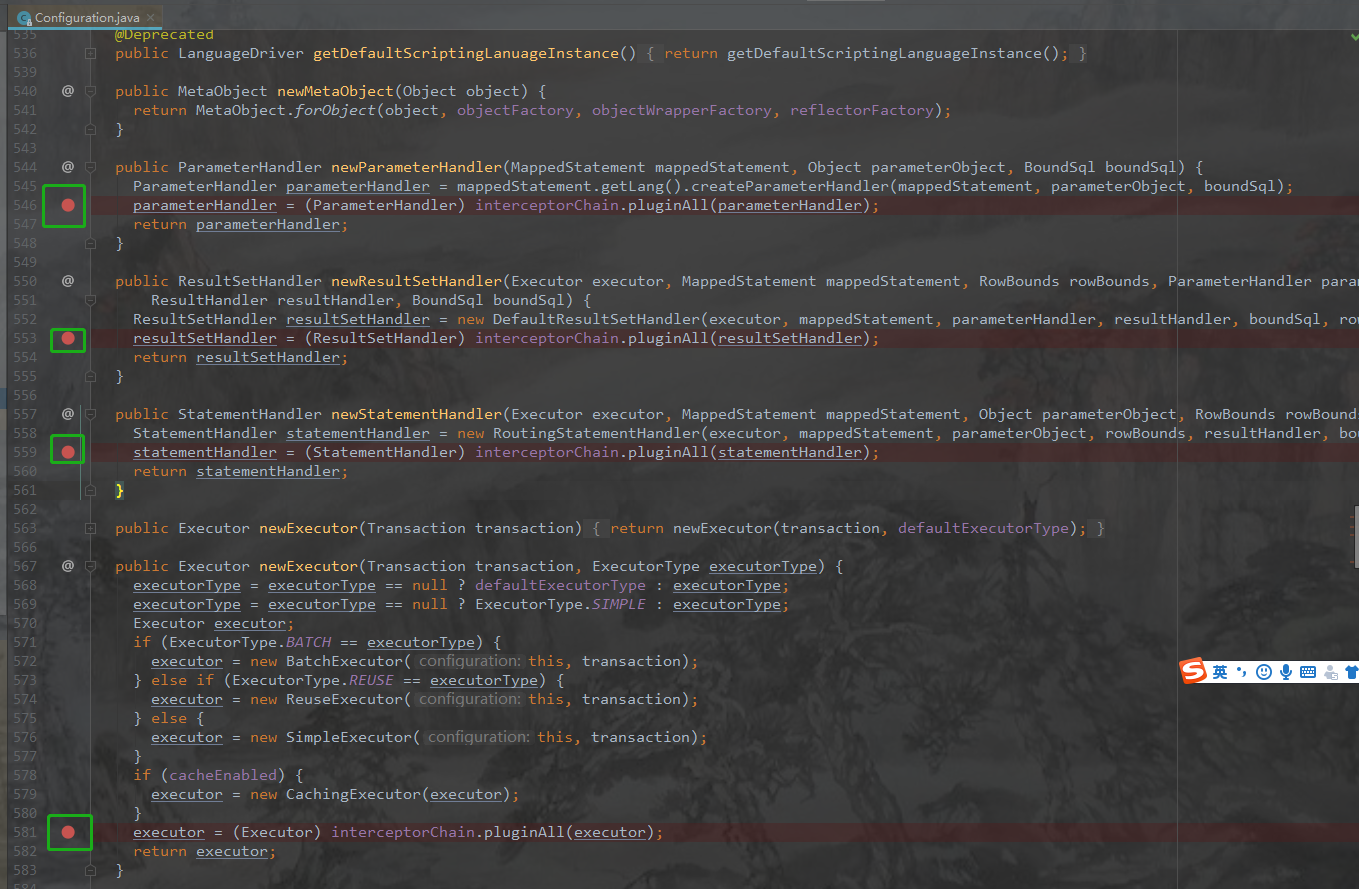The image size is (1359, 889).
Task: Click method name newStatementHandler
Action: click(416, 414)
